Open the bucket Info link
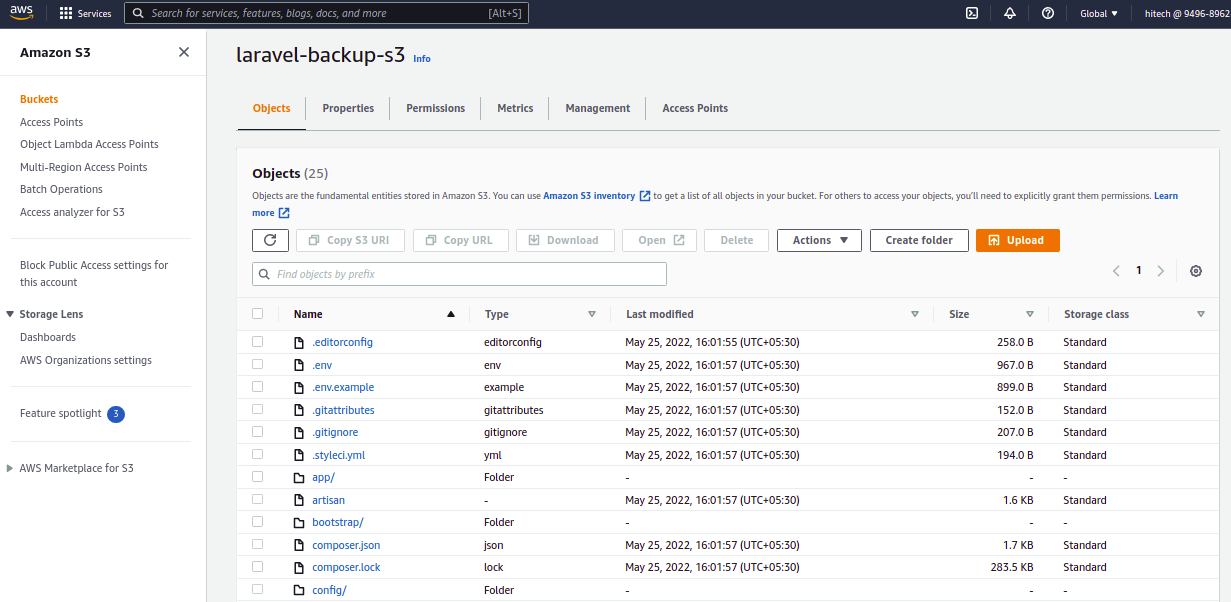Image resolution: width=1231 pixels, height=602 pixels. tap(422, 59)
